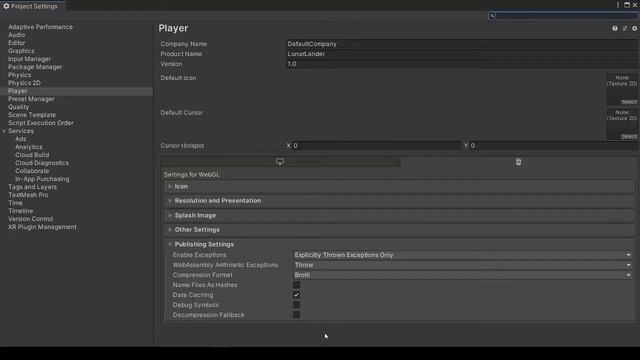Click the Company Name input field

click(462, 44)
